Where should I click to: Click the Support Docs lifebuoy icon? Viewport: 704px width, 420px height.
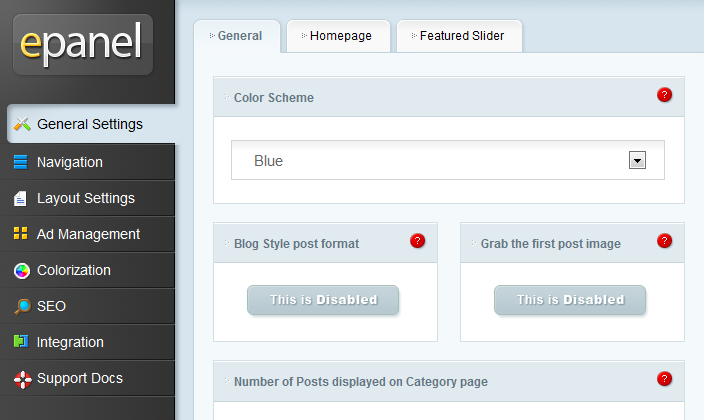(x=22, y=380)
